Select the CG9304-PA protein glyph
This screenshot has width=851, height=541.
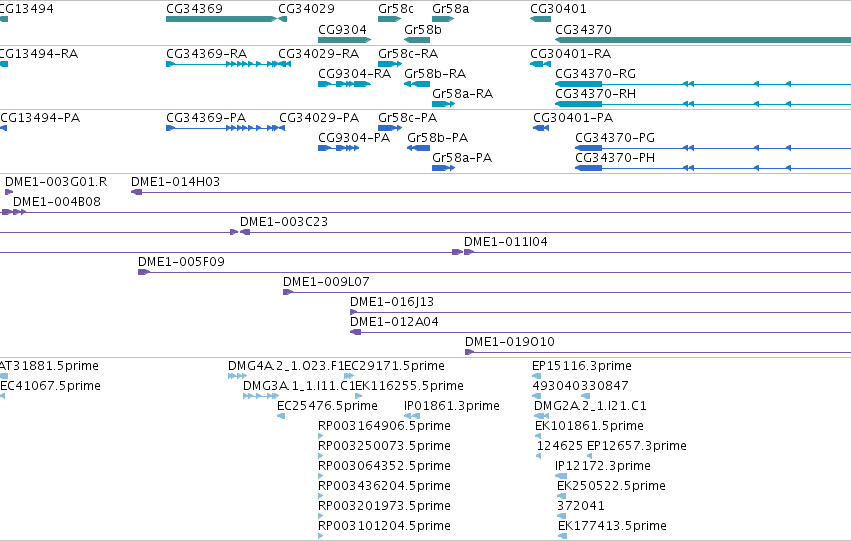click(339, 148)
